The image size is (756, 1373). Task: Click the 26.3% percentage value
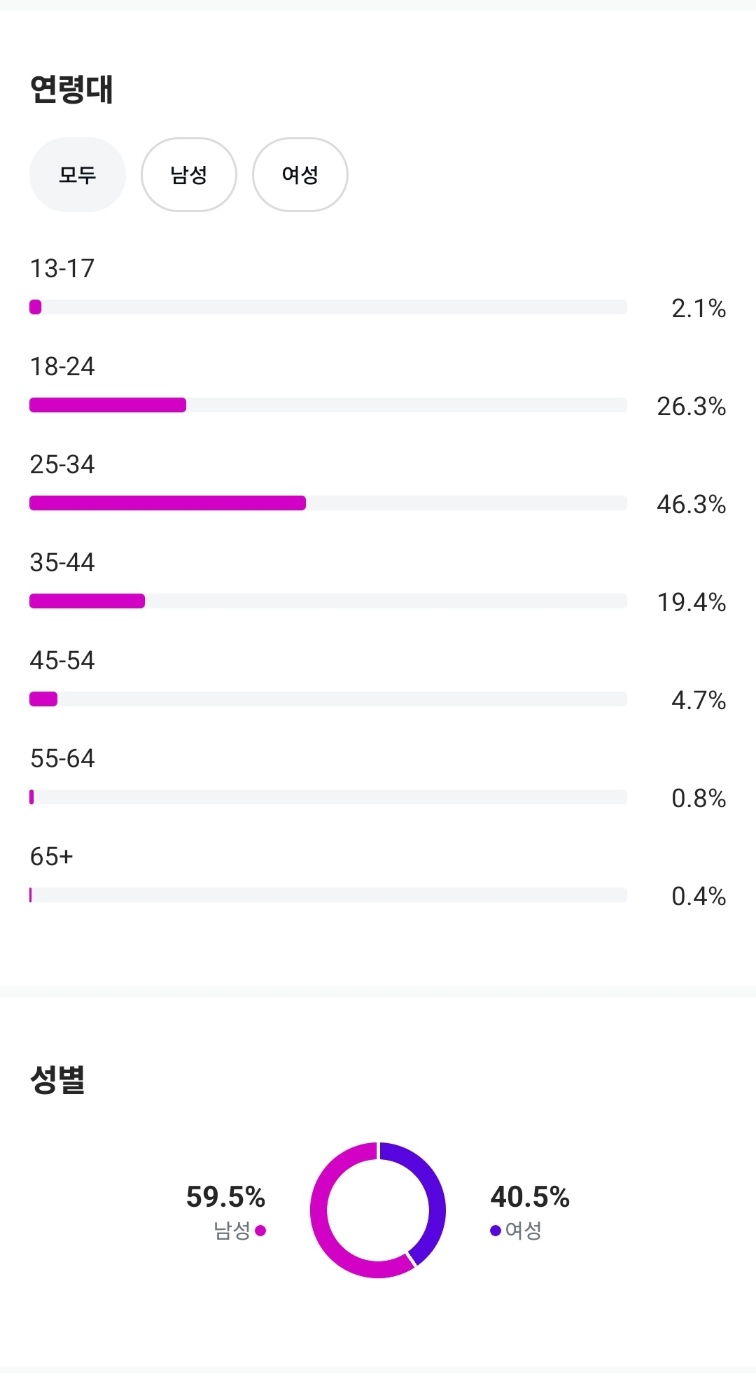pos(691,407)
